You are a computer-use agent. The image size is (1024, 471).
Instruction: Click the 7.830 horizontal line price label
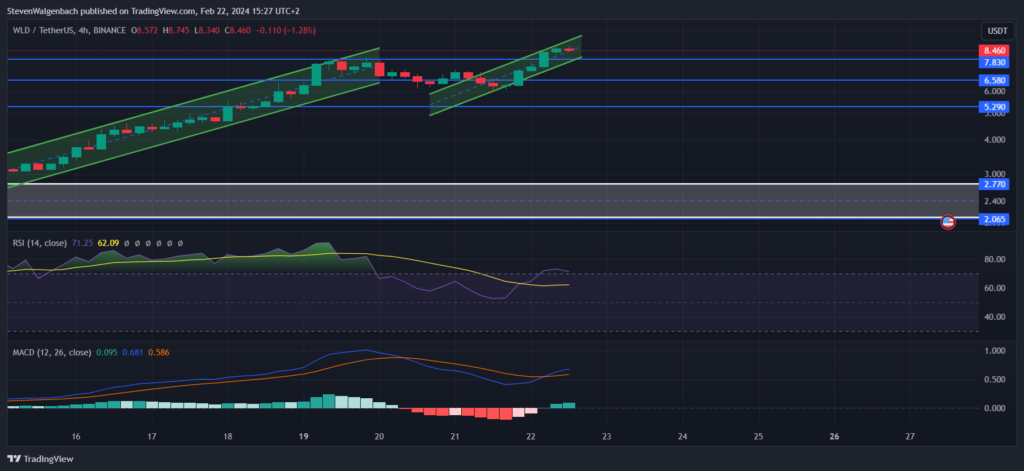pos(994,62)
